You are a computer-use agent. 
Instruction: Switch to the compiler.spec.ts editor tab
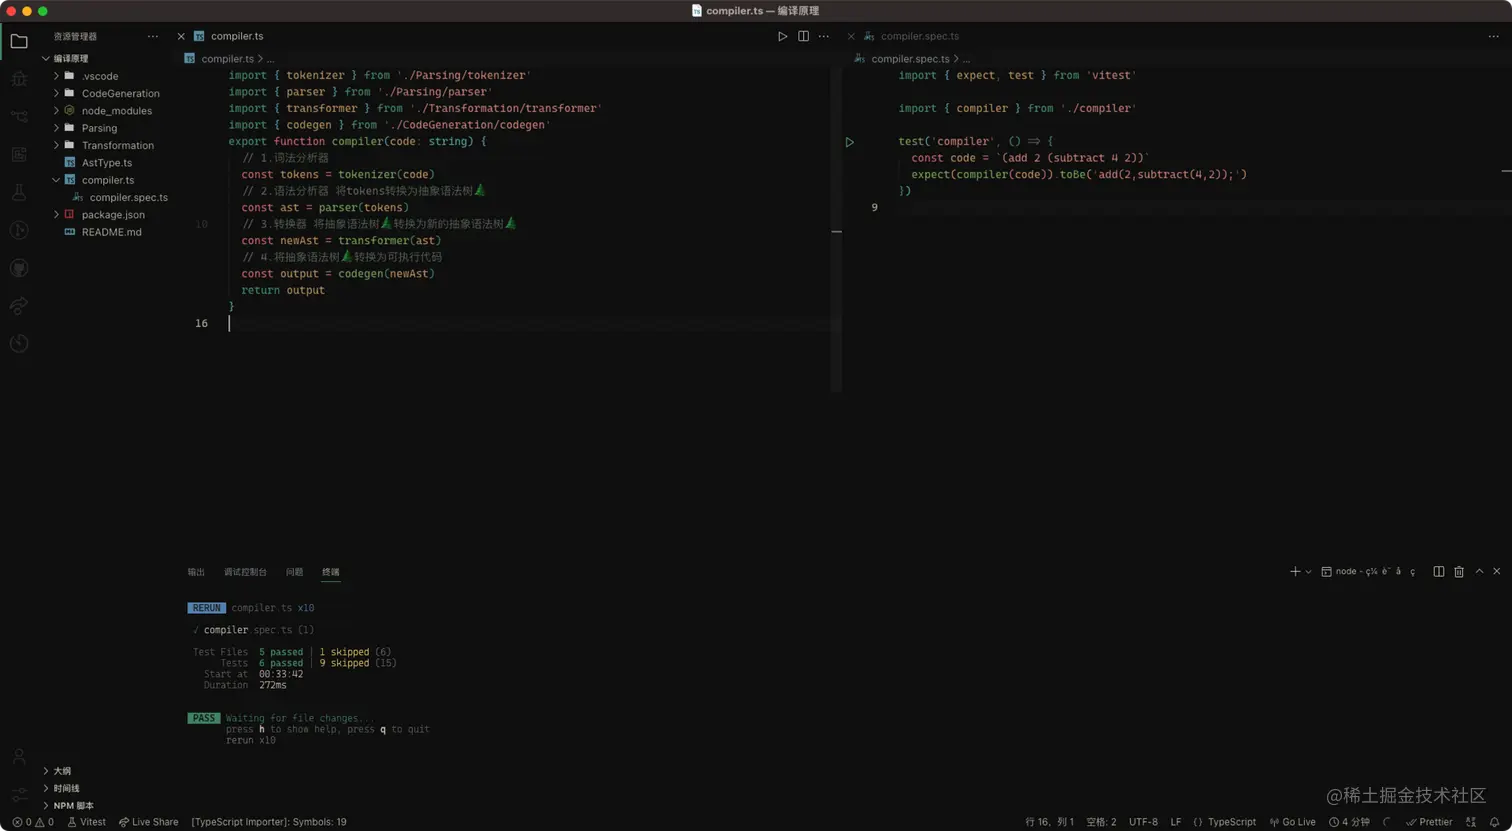tap(919, 36)
